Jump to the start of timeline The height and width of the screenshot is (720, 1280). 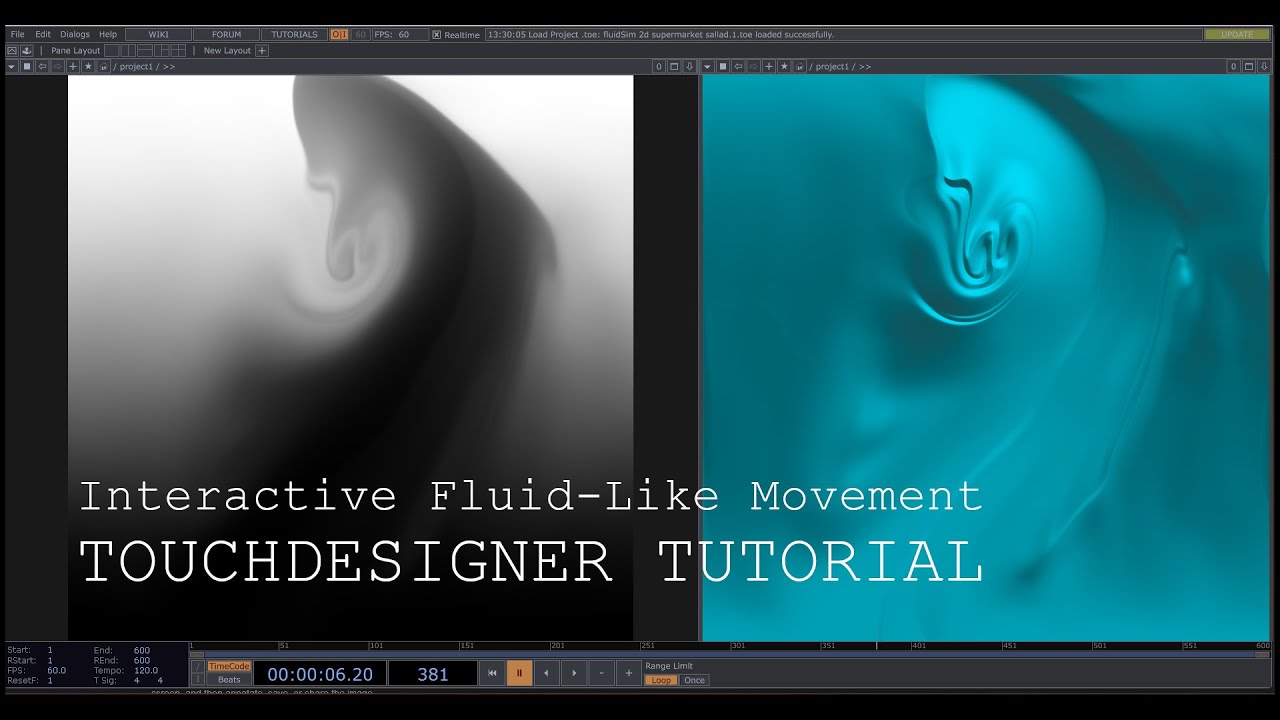click(492, 673)
